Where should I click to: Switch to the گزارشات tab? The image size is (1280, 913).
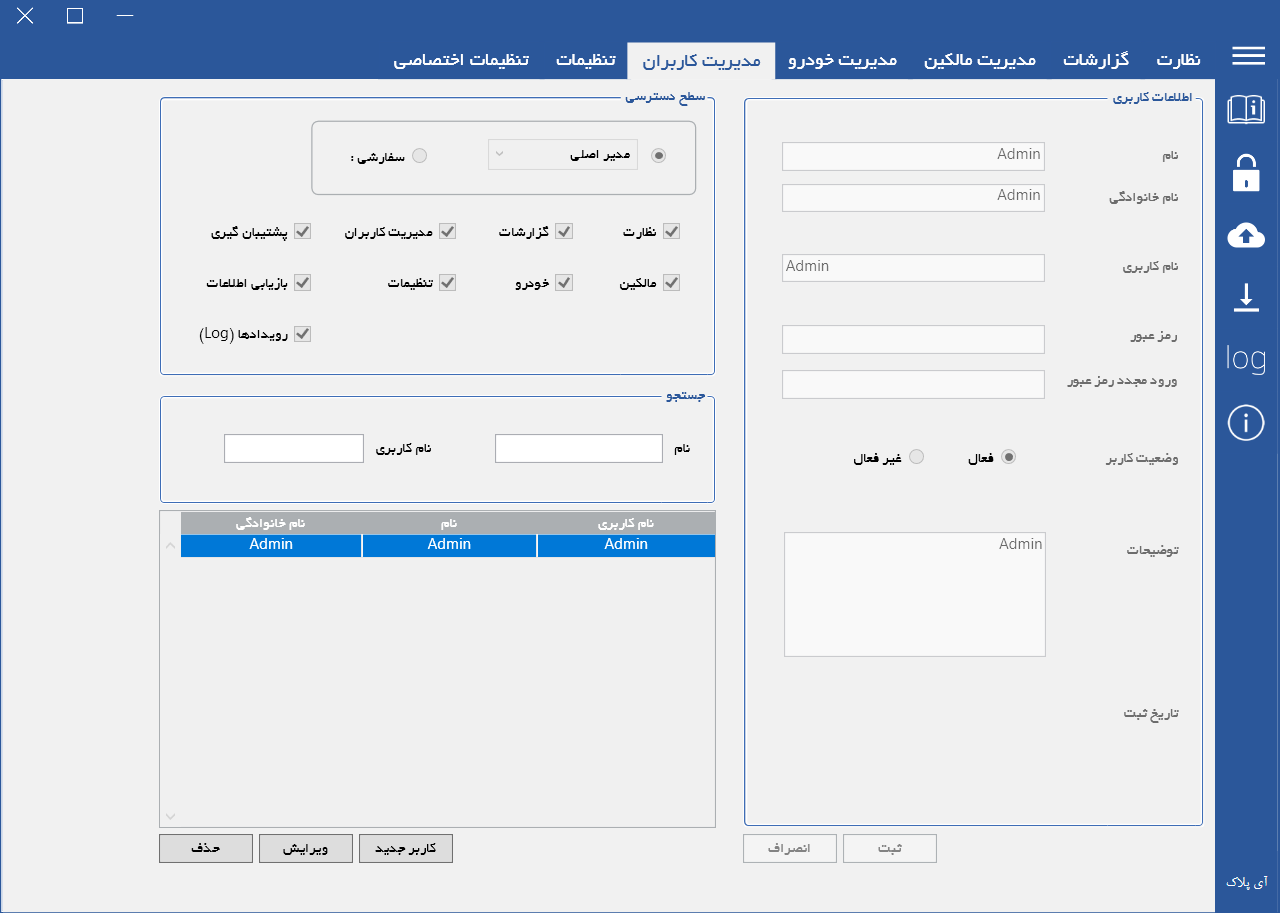tap(1095, 60)
